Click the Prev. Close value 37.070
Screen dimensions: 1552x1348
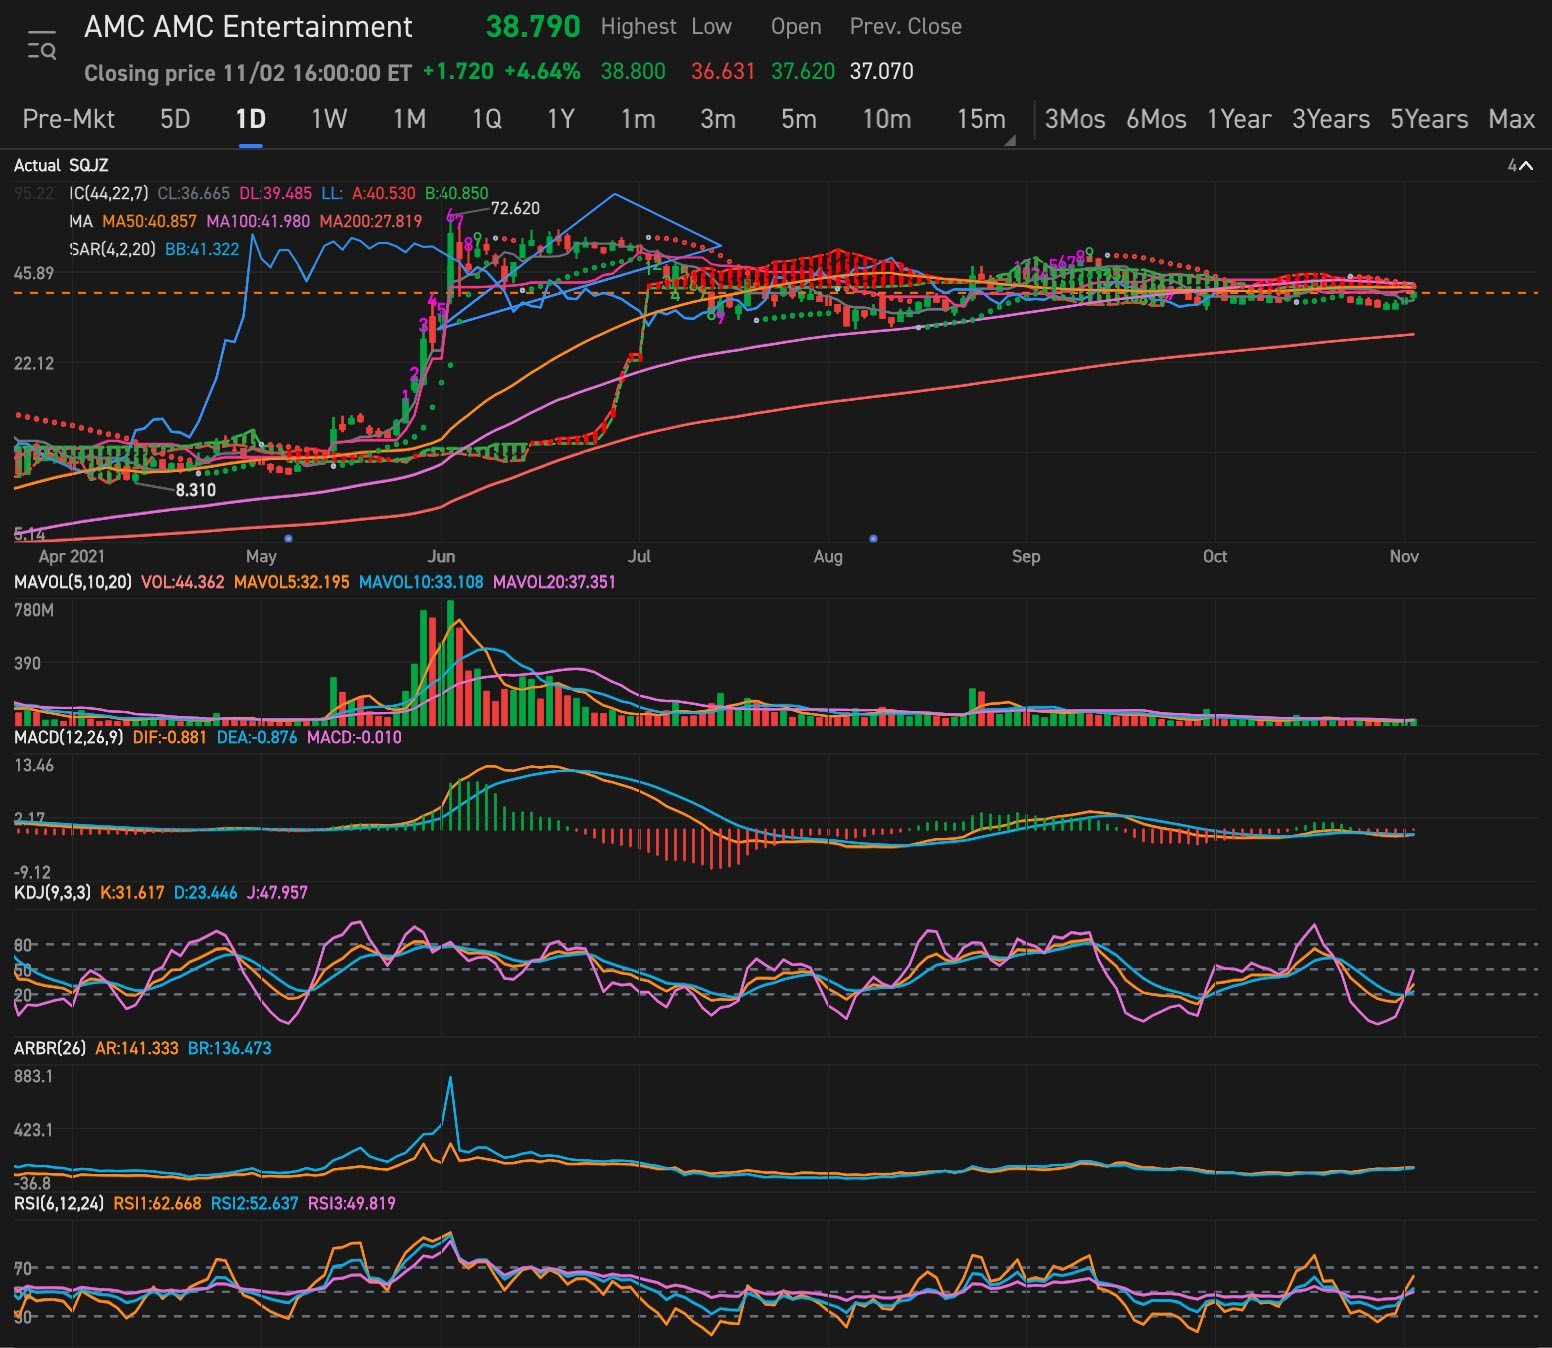tap(881, 71)
